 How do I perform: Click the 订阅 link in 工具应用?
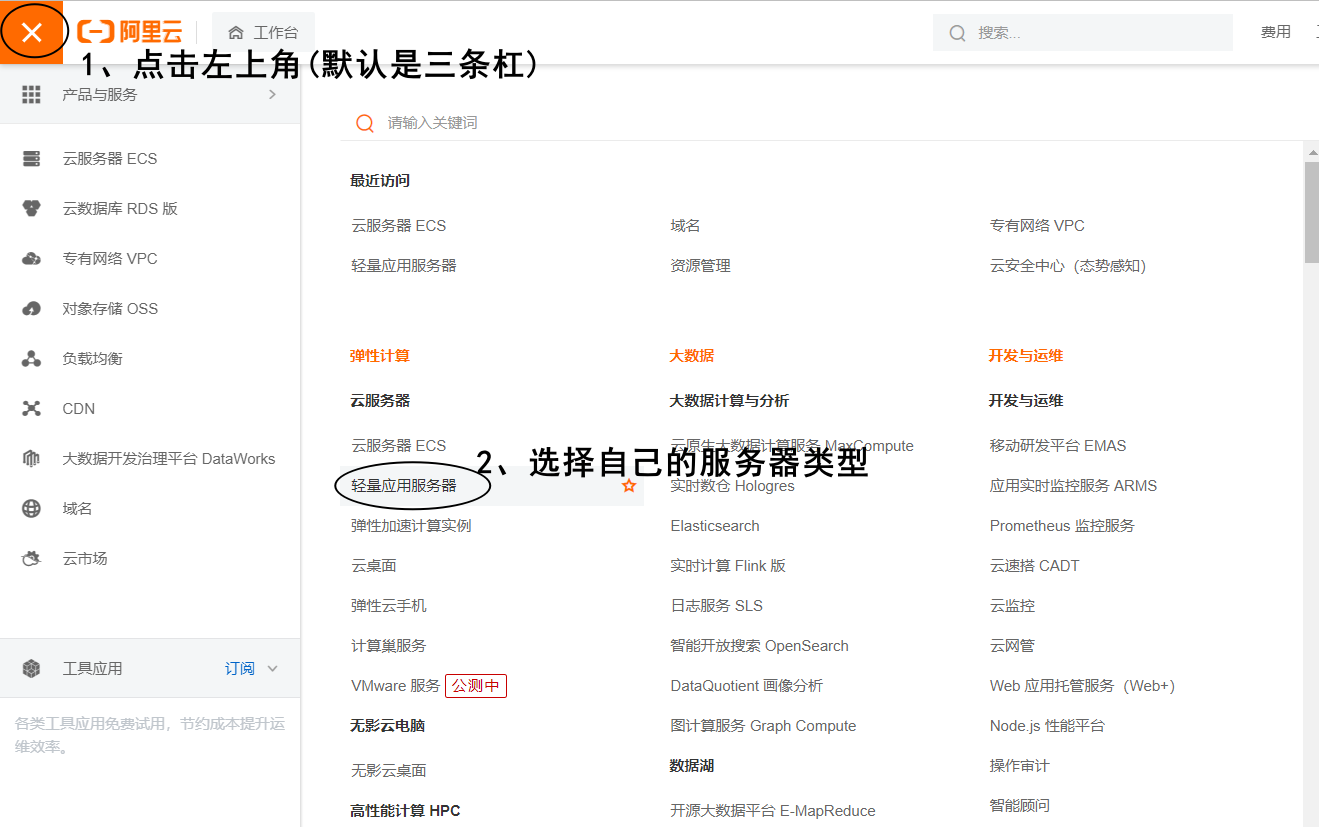pyautogui.click(x=239, y=669)
